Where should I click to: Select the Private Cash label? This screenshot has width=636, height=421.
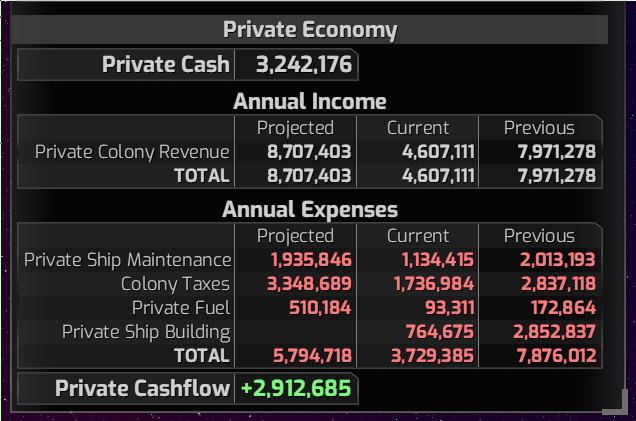165,64
